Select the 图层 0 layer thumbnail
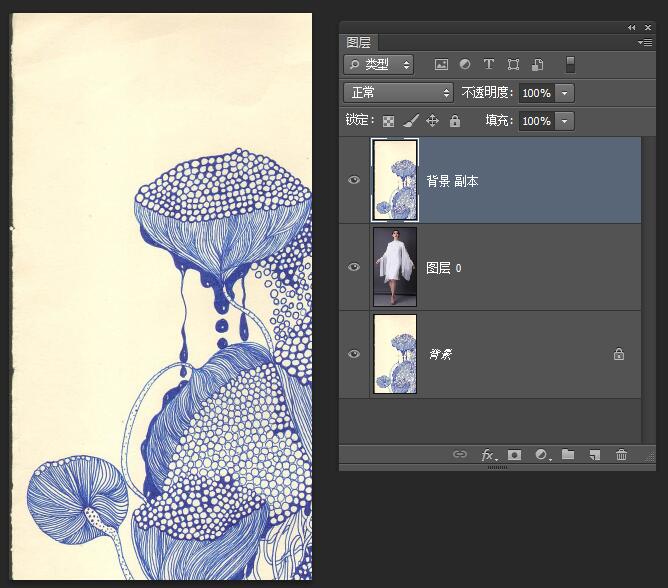 (x=395, y=267)
